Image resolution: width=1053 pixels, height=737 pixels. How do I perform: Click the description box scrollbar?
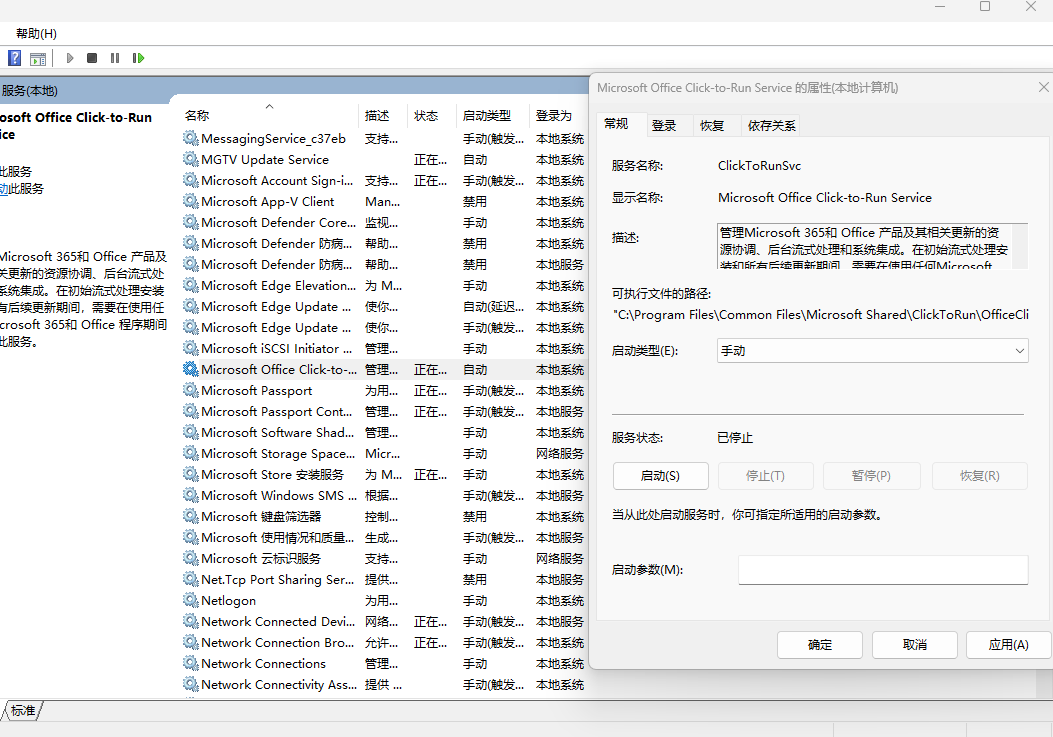point(1019,246)
